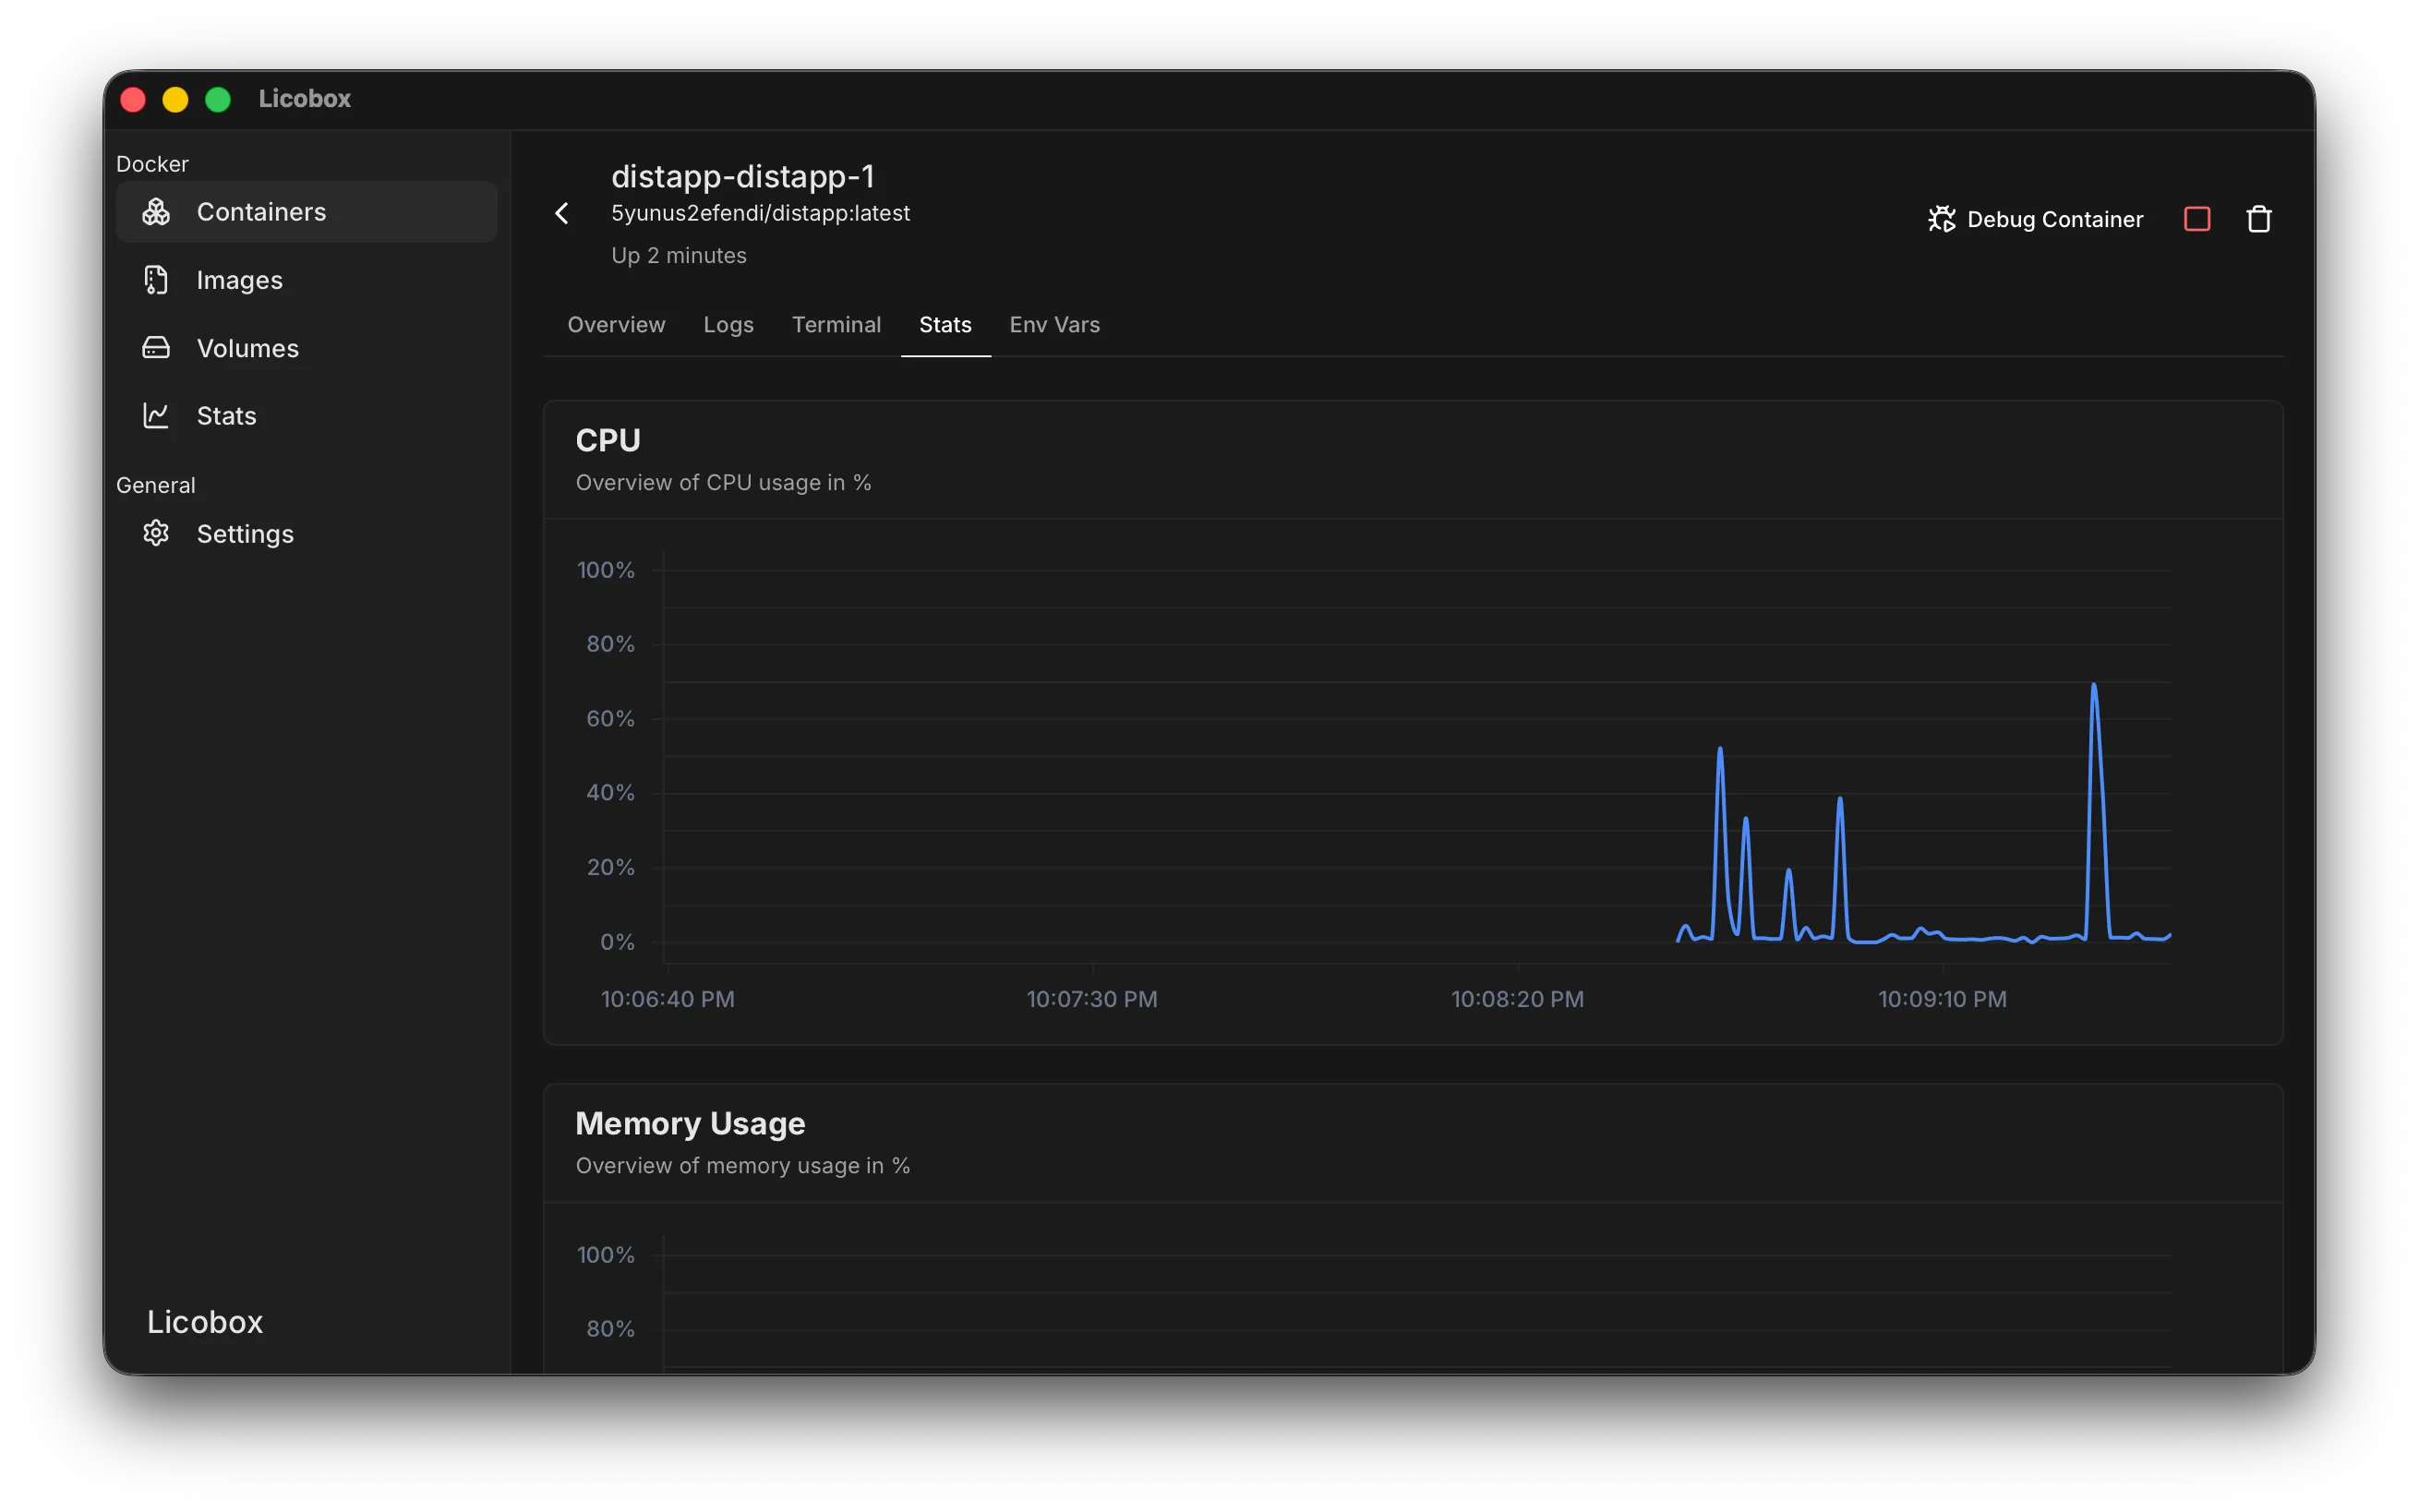Viewport: 2419px width, 1512px height.
Task: Click the 10:09:10 PM axis label
Action: (x=1942, y=999)
